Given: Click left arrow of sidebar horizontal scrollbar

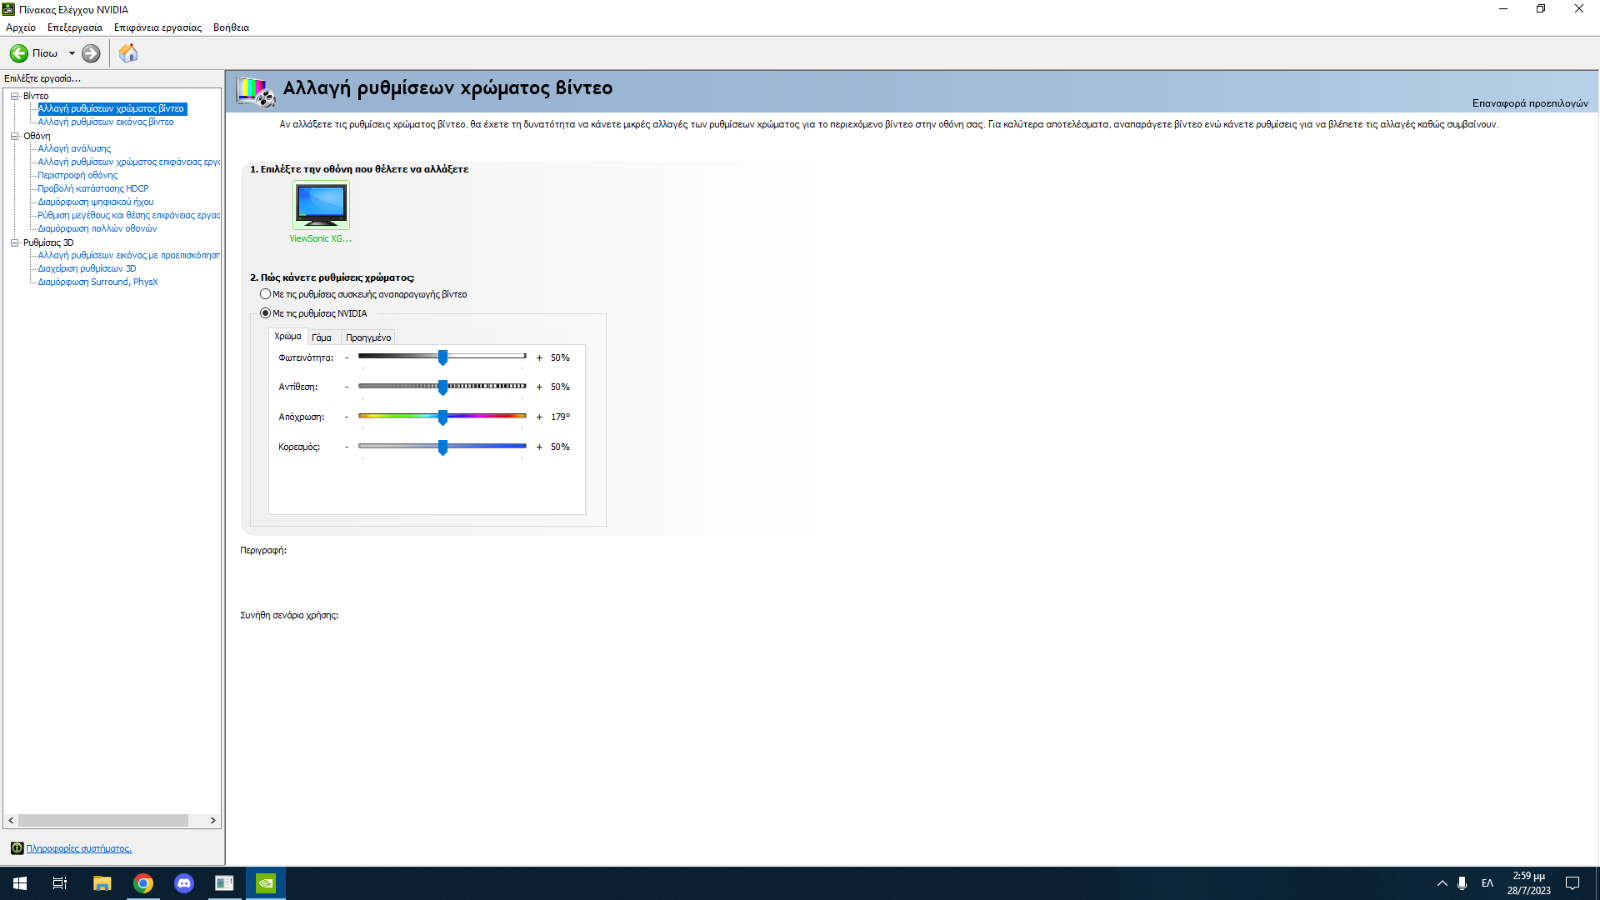Looking at the screenshot, I should pos(11,820).
